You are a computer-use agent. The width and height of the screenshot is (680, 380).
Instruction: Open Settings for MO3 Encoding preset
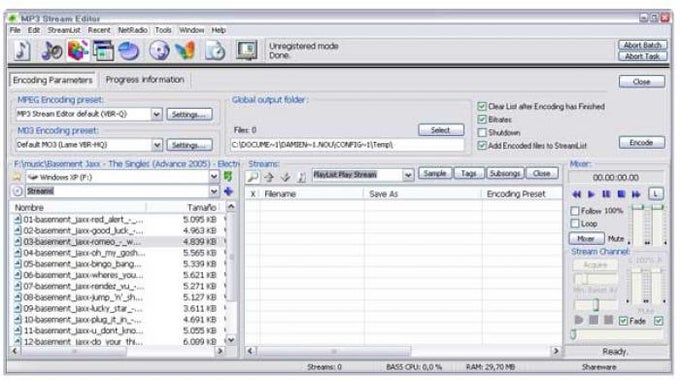coord(189,145)
